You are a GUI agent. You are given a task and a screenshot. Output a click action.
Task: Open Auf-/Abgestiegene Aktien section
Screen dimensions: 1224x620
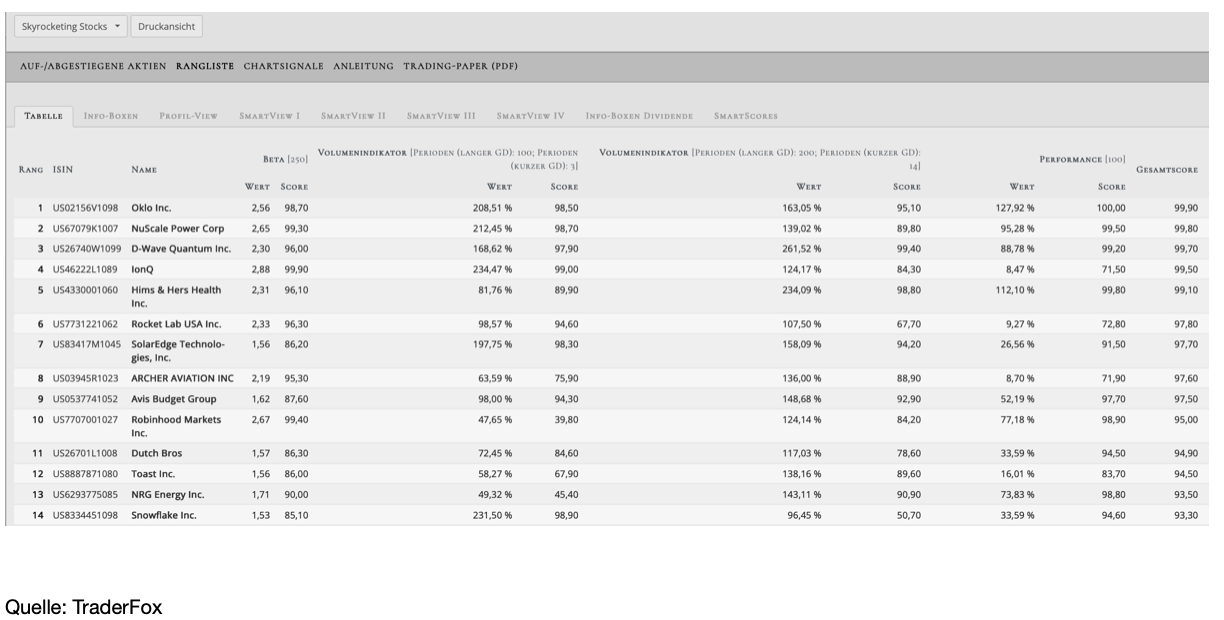pyautogui.click(x=93, y=66)
